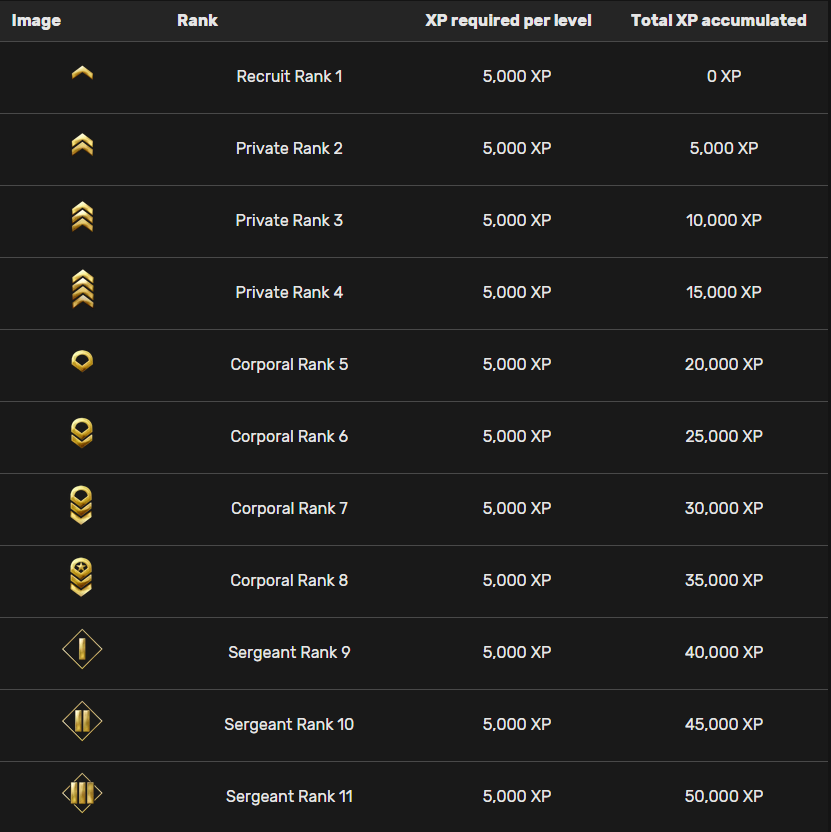This screenshot has height=832, width=831.
Task: Click the Corporal Rank 5 badge icon
Action: (82, 362)
